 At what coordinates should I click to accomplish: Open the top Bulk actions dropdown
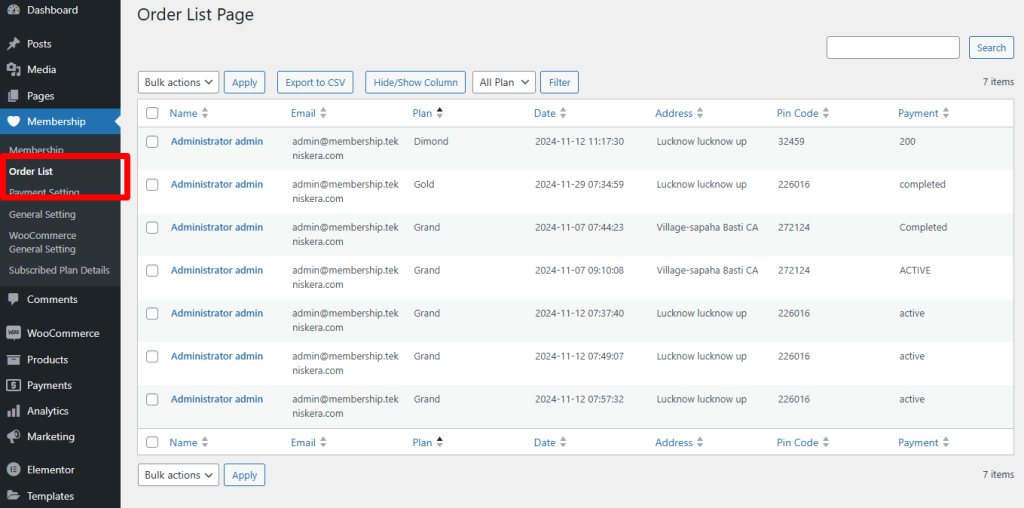[178, 83]
